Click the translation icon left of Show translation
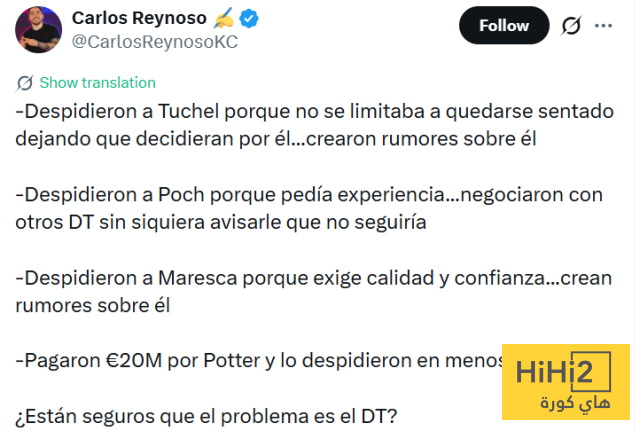Screen dimensions: 640x431 click(25, 82)
